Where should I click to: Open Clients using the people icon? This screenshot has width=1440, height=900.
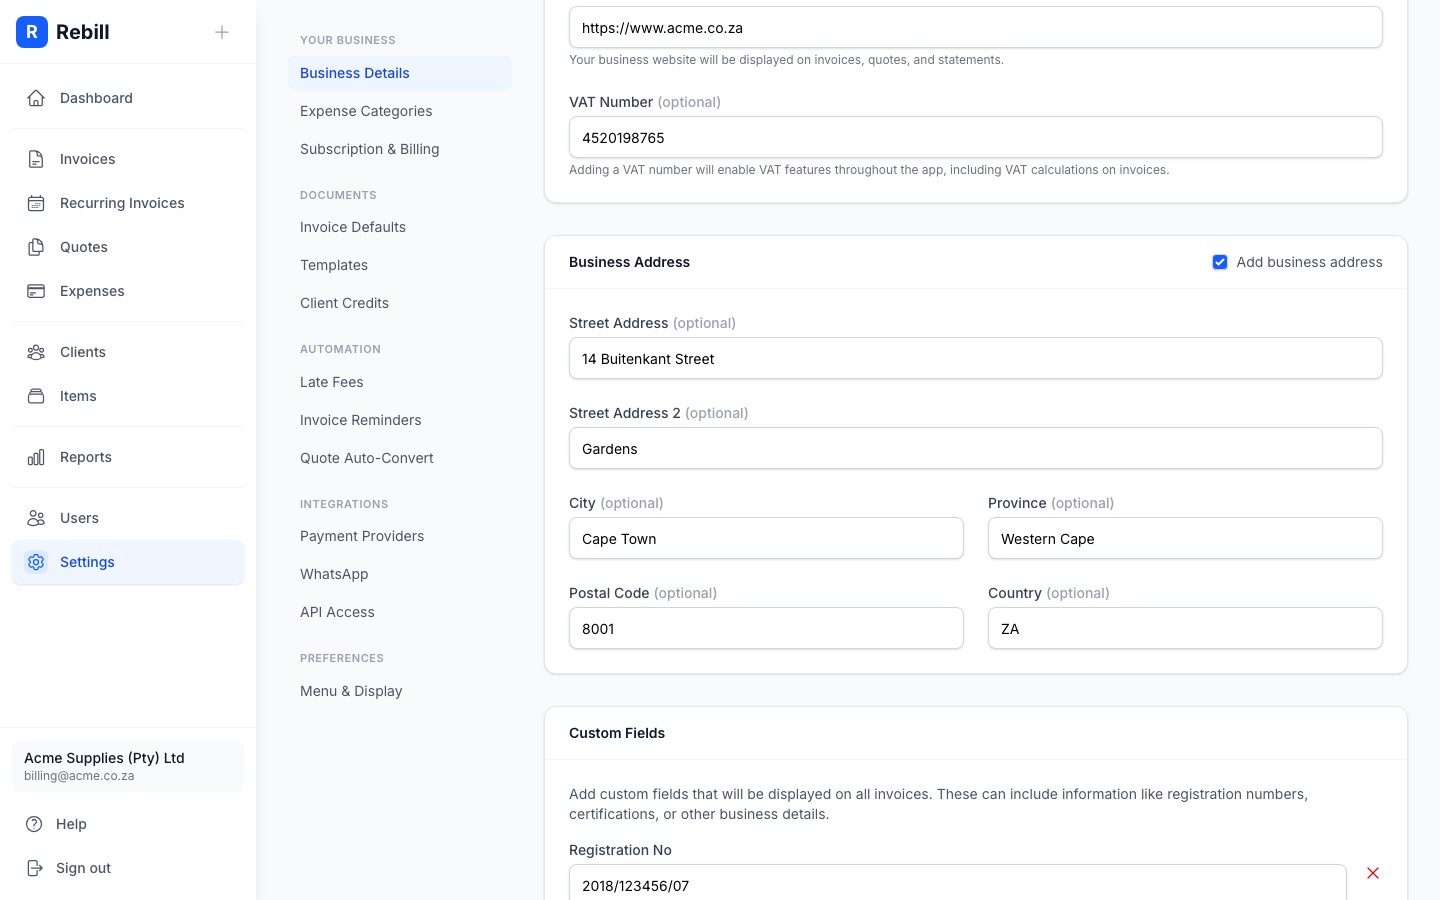pyautogui.click(x=36, y=352)
